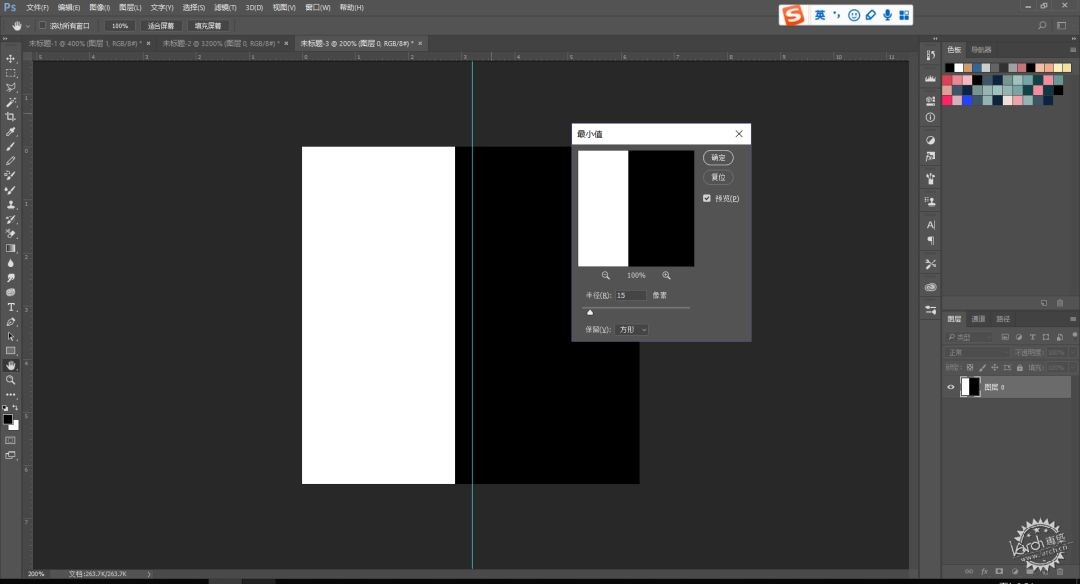Open the Image menu
The width and height of the screenshot is (1080, 584).
tap(100, 8)
